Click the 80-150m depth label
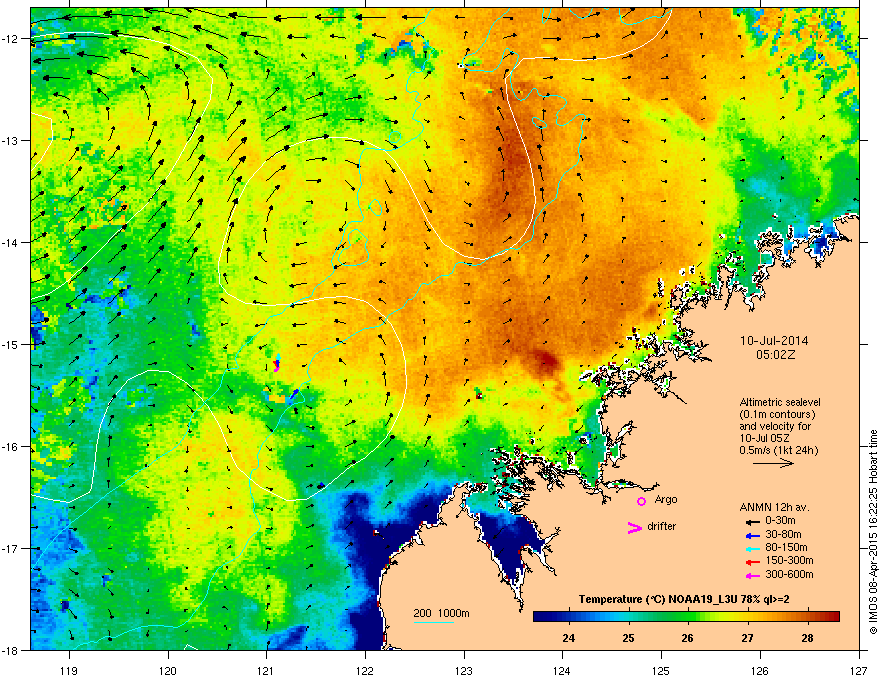 (x=786, y=547)
